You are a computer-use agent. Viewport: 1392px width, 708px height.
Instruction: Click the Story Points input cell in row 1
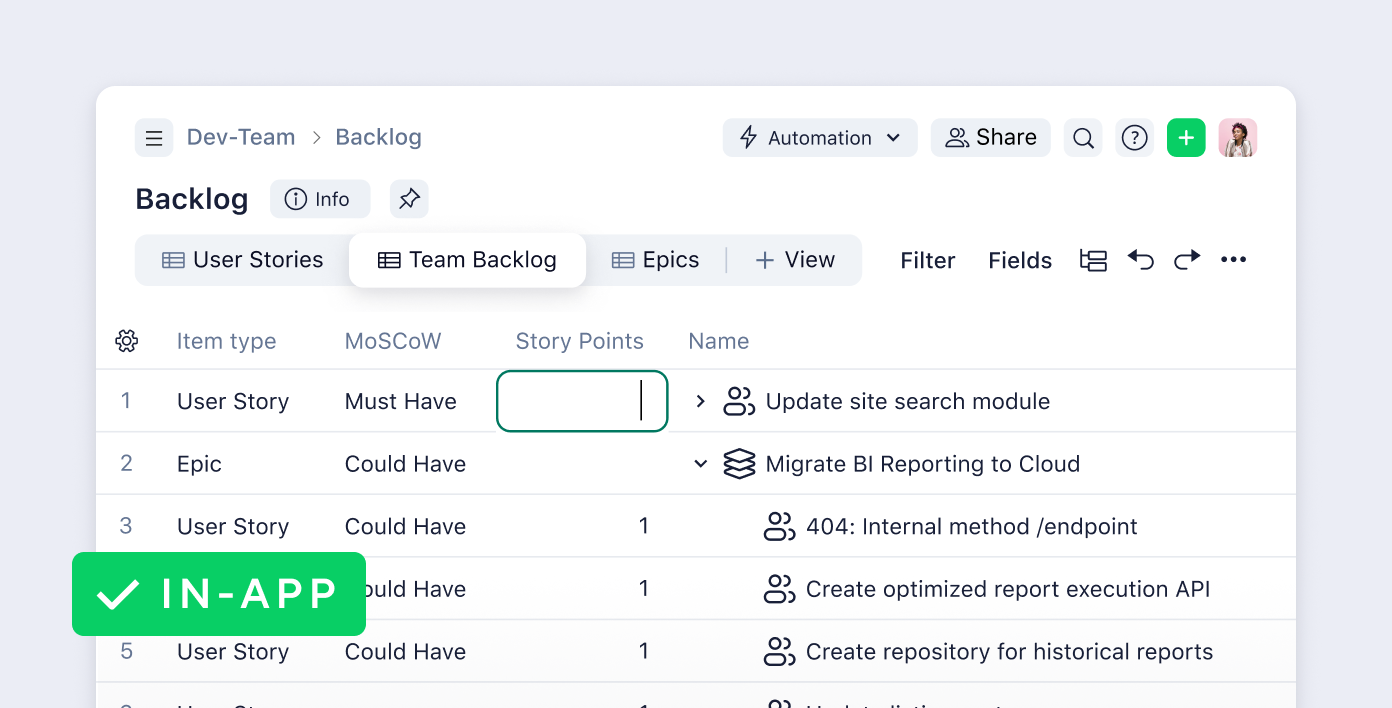pos(581,401)
